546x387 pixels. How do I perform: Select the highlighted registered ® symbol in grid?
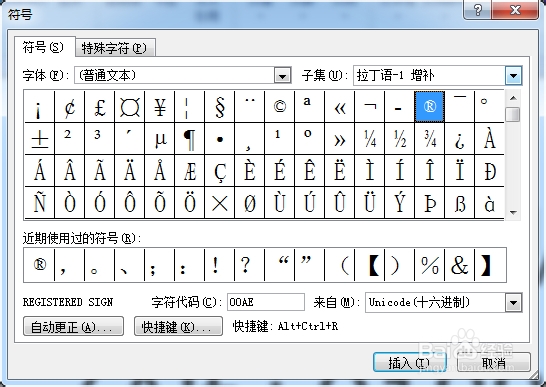point(429,107)
